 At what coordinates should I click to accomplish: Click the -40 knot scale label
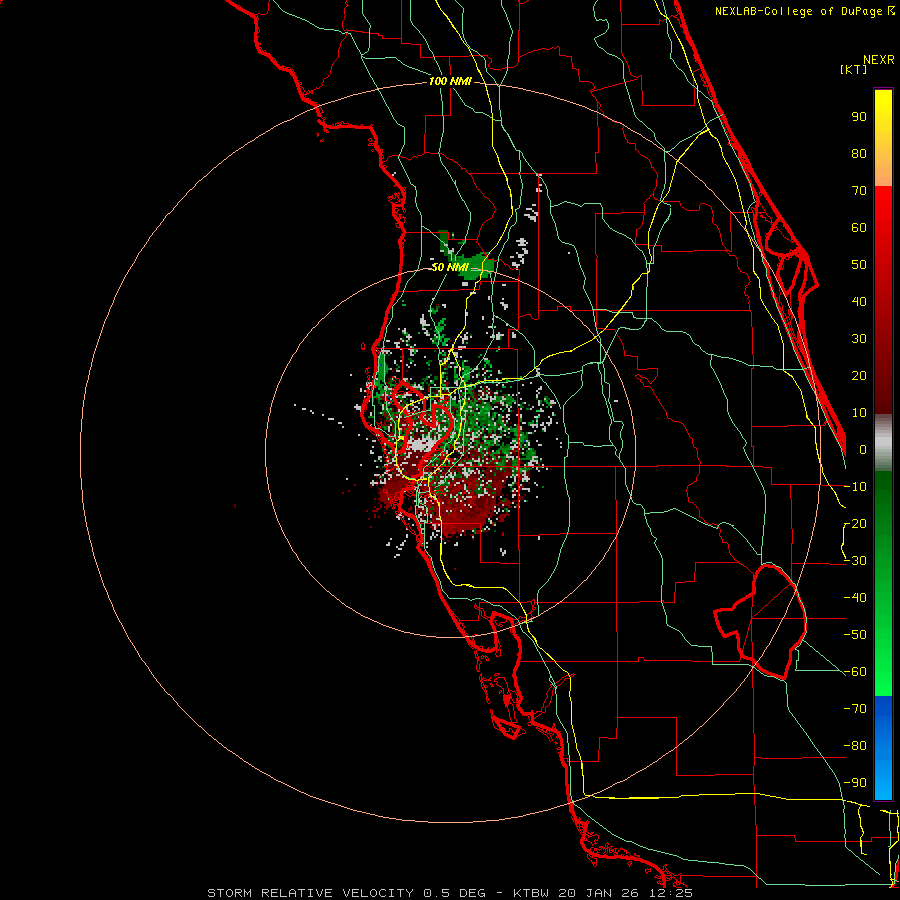[x=856, y=598]
